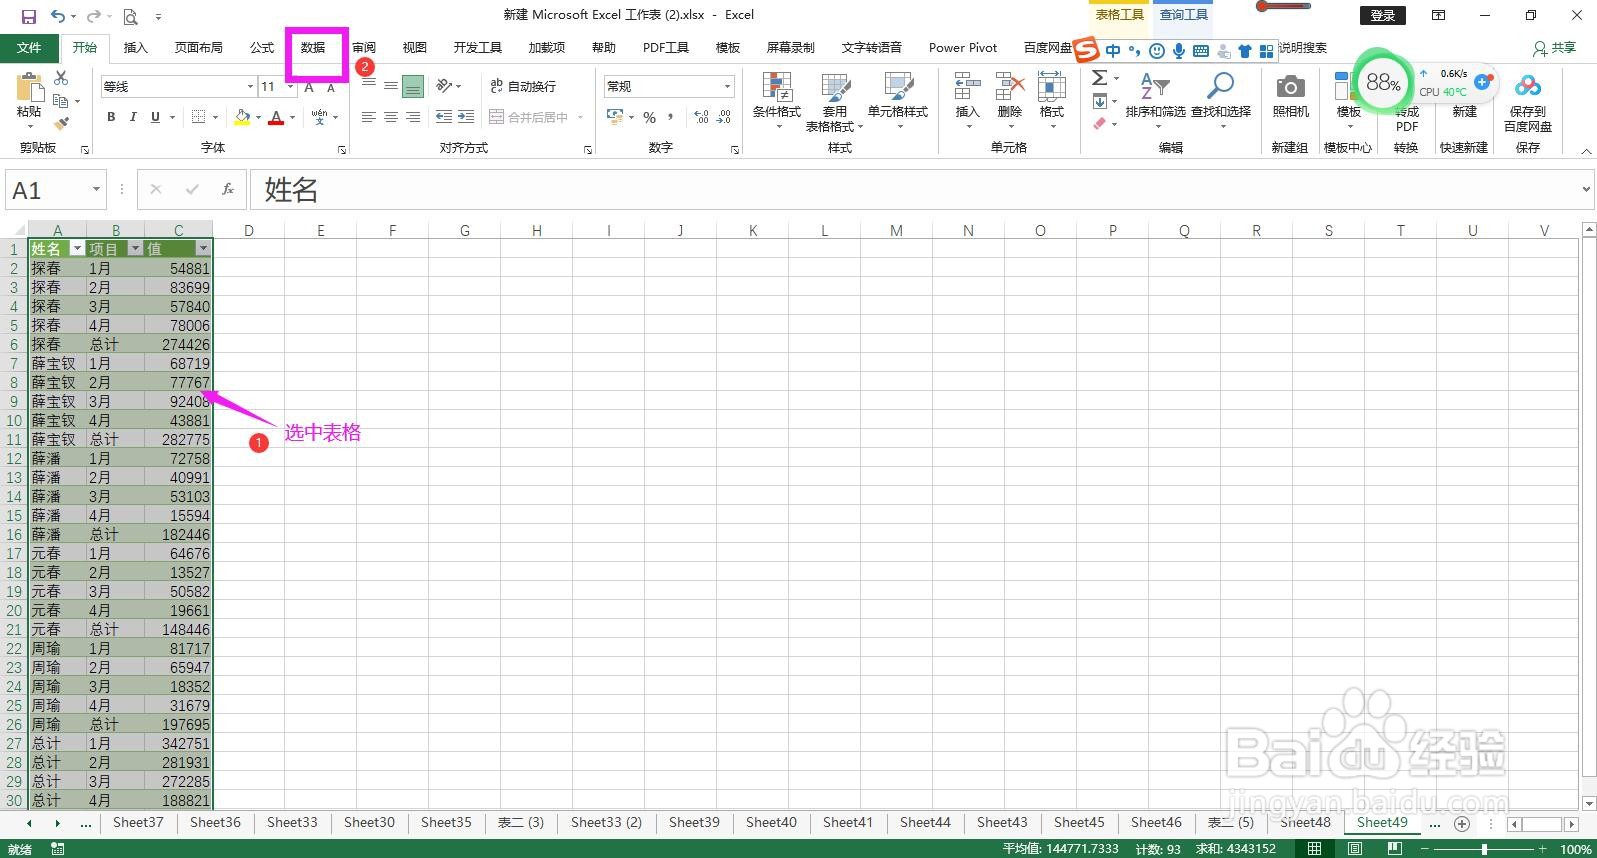Click the decrease decimal icon
This screenshot has width=1597, height=858.
pyautogui.click(x=723, y=118)
